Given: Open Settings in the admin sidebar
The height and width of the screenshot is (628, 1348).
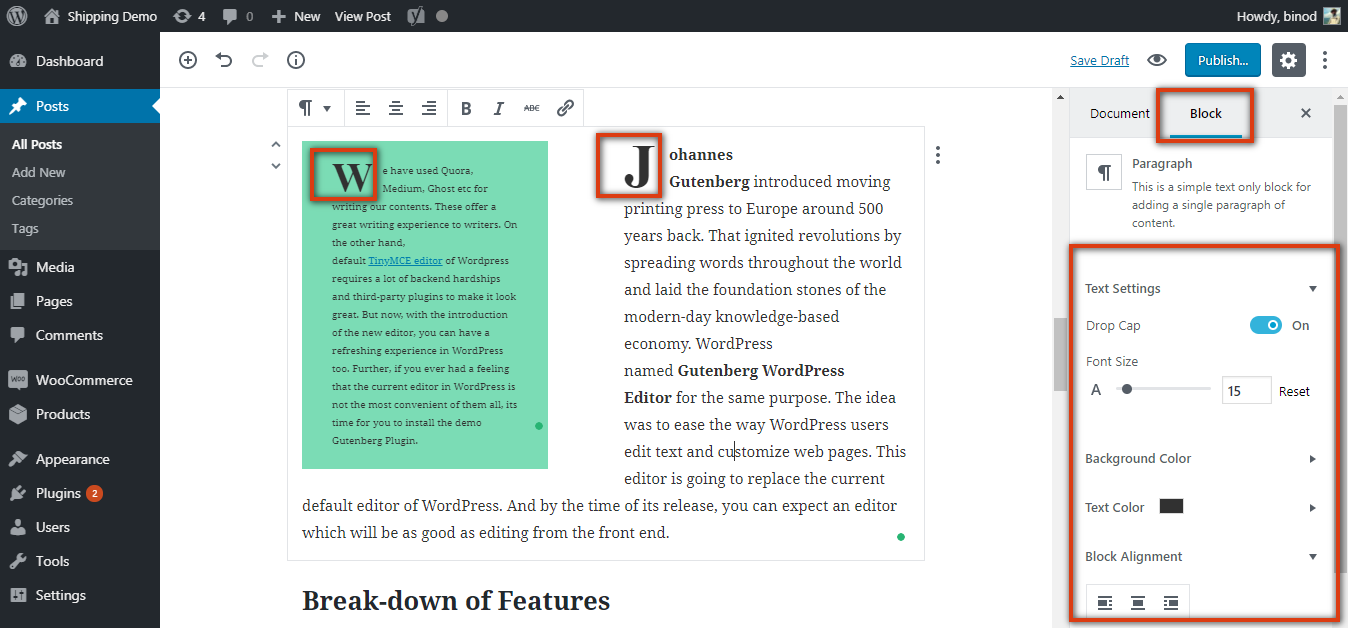Looking at the screenshot, I should (x=80, y=595).
